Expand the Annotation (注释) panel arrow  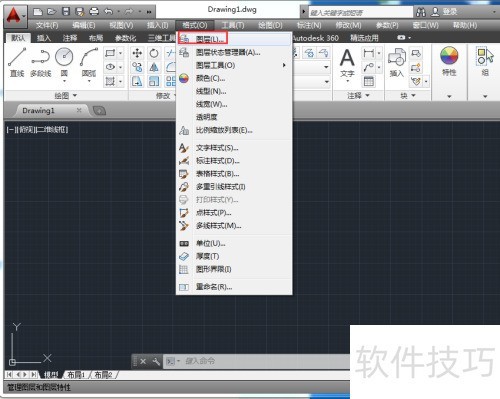coord(367,96)
